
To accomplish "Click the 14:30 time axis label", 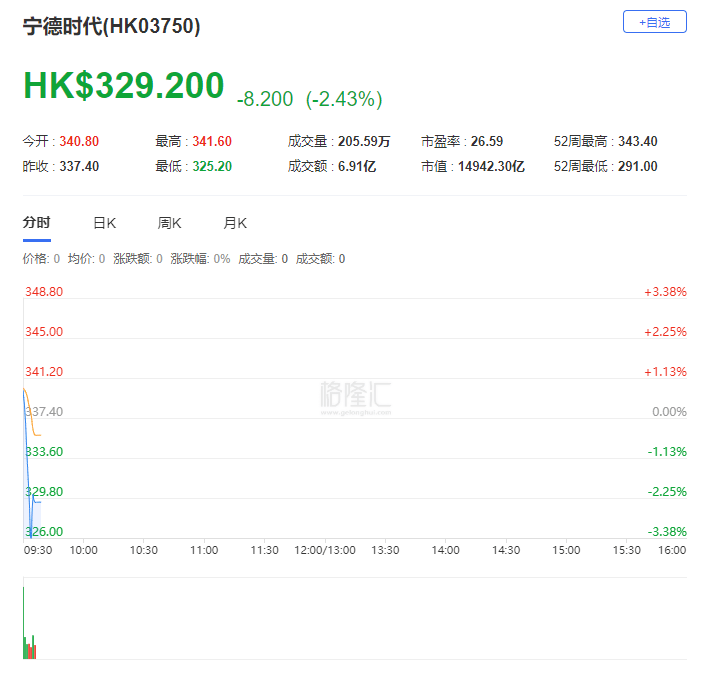I will [x=506, y=550].
